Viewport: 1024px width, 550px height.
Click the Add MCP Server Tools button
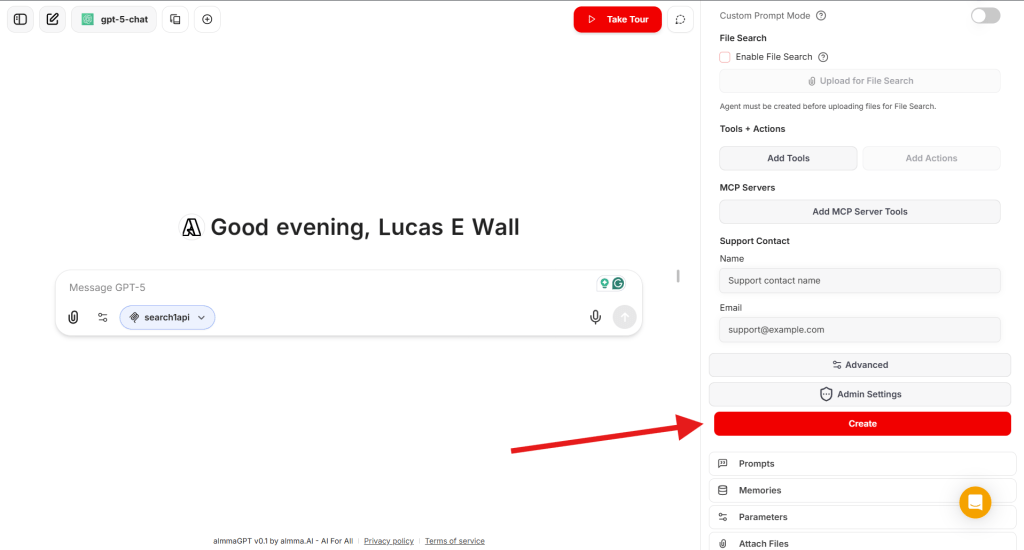click(x=860, y=212)
